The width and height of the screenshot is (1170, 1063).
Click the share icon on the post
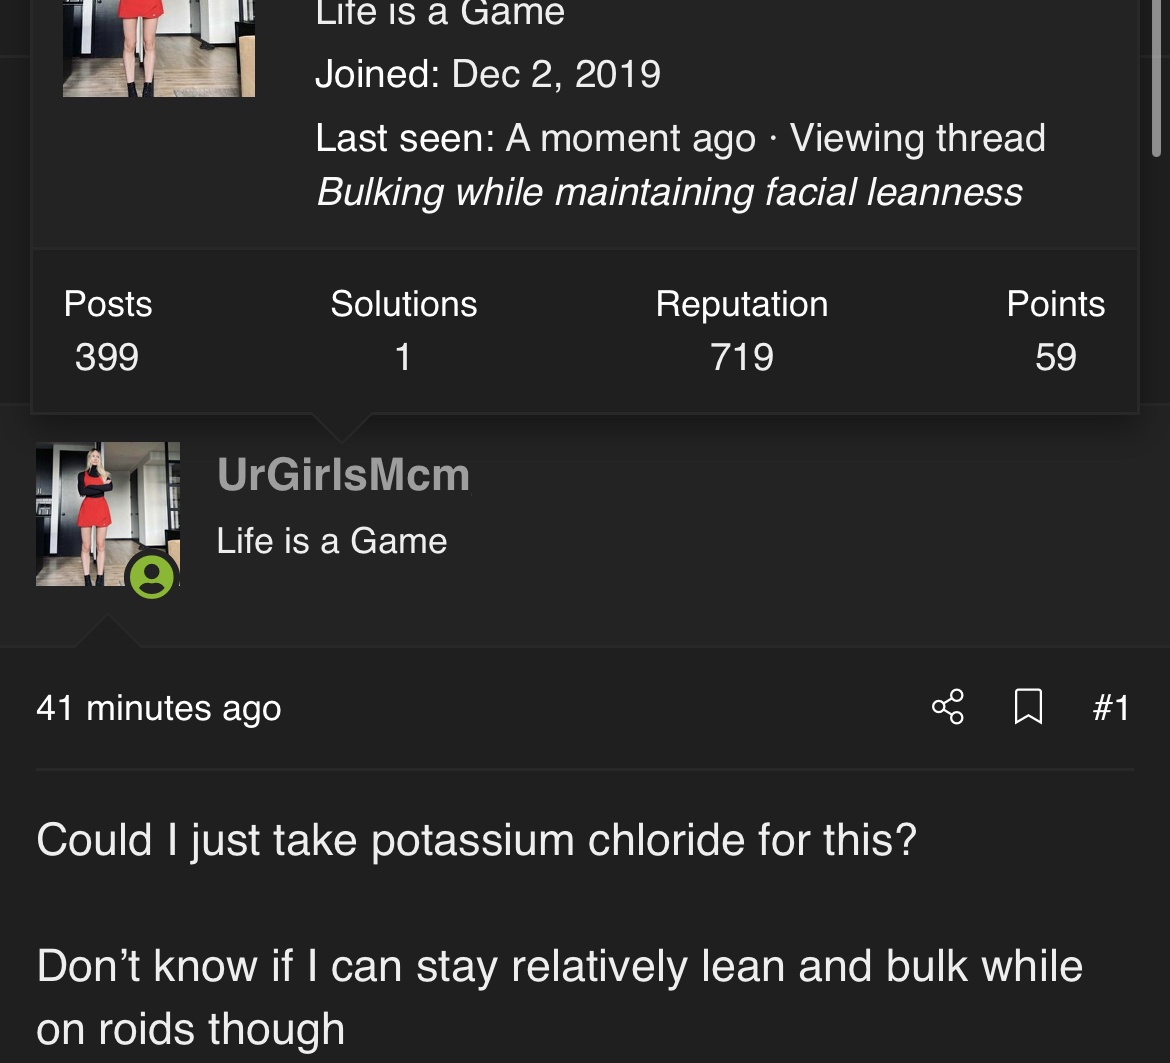click(947, 707)
